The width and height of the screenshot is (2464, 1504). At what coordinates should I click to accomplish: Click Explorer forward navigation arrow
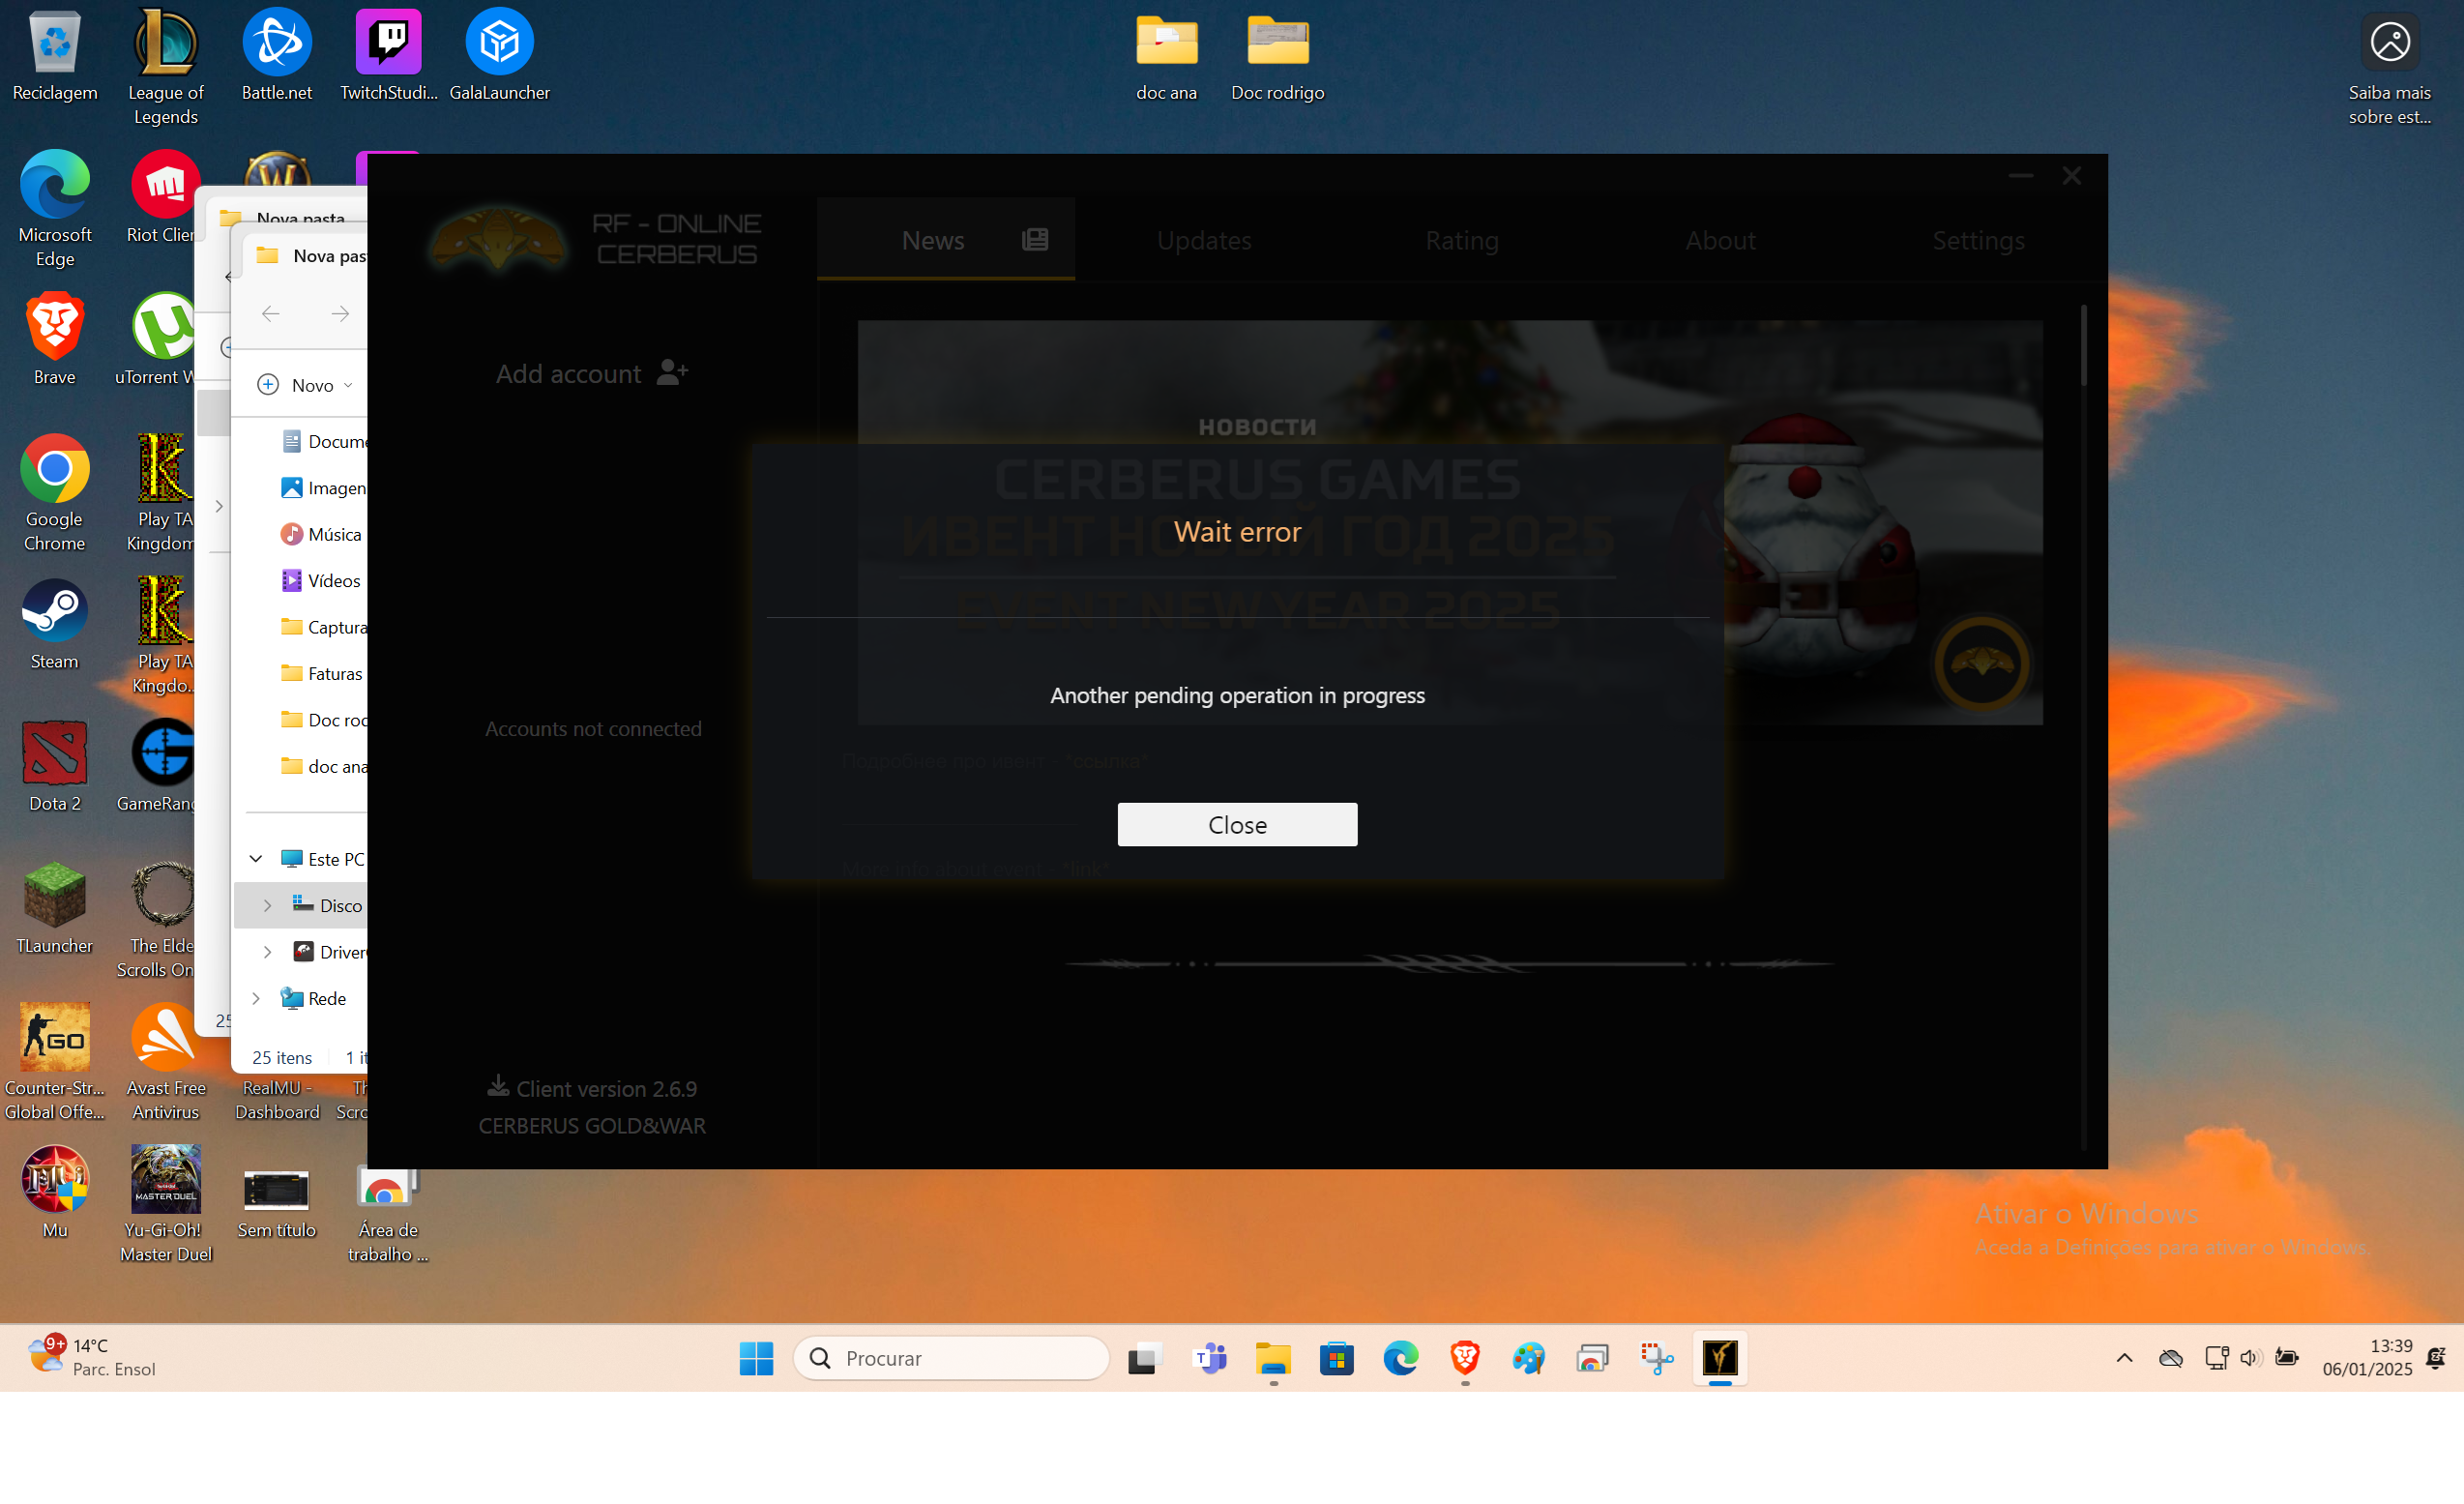(x=340, y=314)
